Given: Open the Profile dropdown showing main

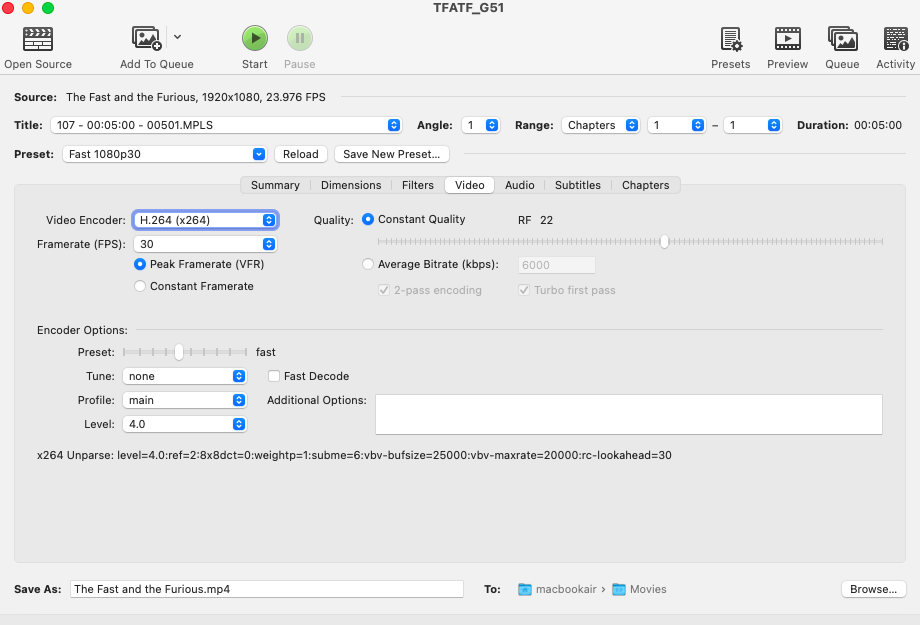Looking at the screenshot, I should [x=184, y=400].
